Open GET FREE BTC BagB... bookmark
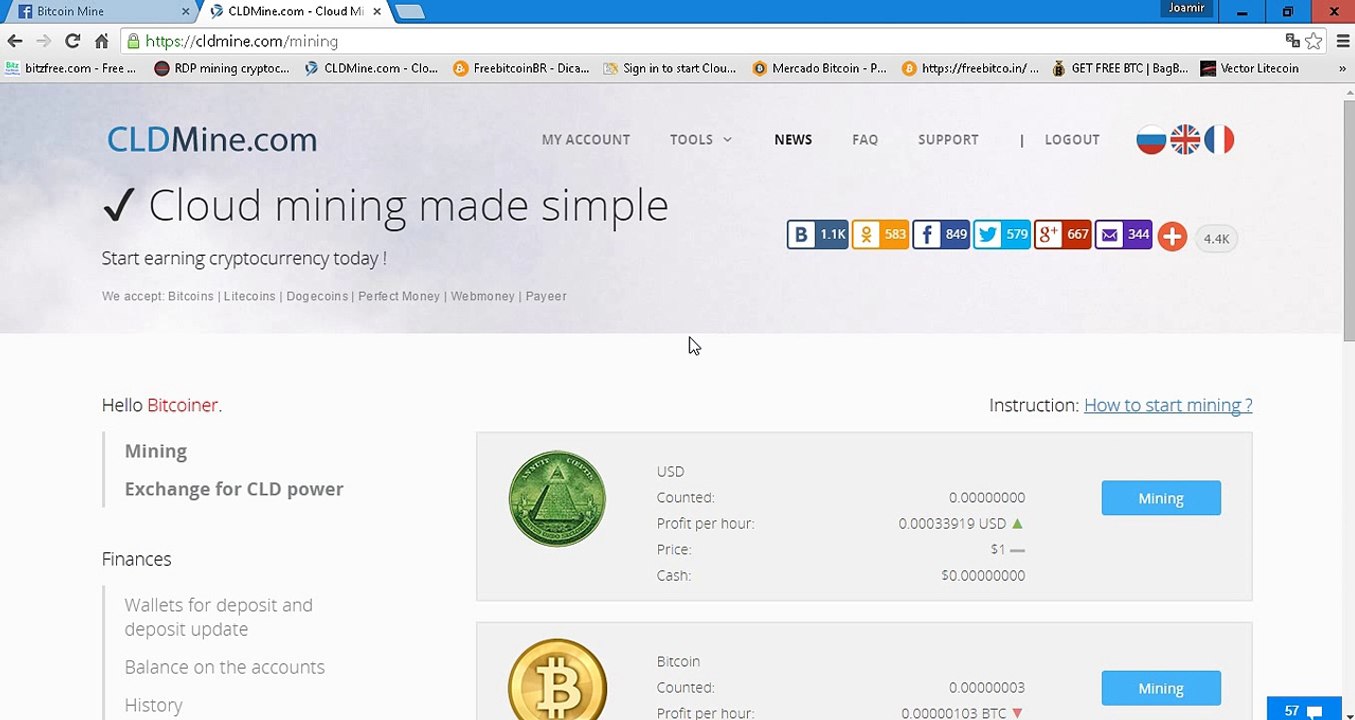The image size is (1355, 720). coord(1120,69)
